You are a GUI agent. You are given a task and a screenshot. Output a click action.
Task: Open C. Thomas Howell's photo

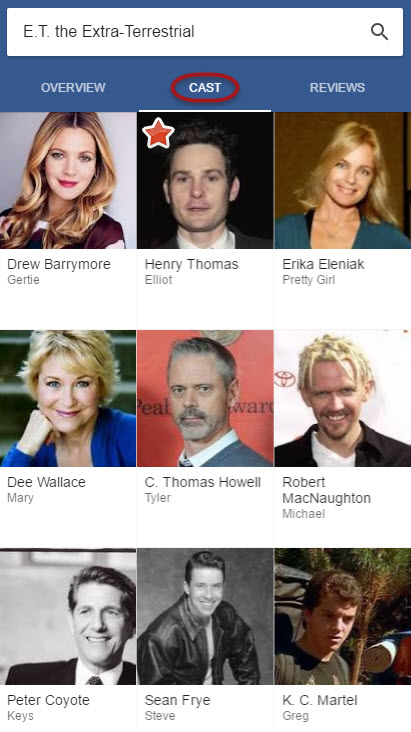coord(205,398)
